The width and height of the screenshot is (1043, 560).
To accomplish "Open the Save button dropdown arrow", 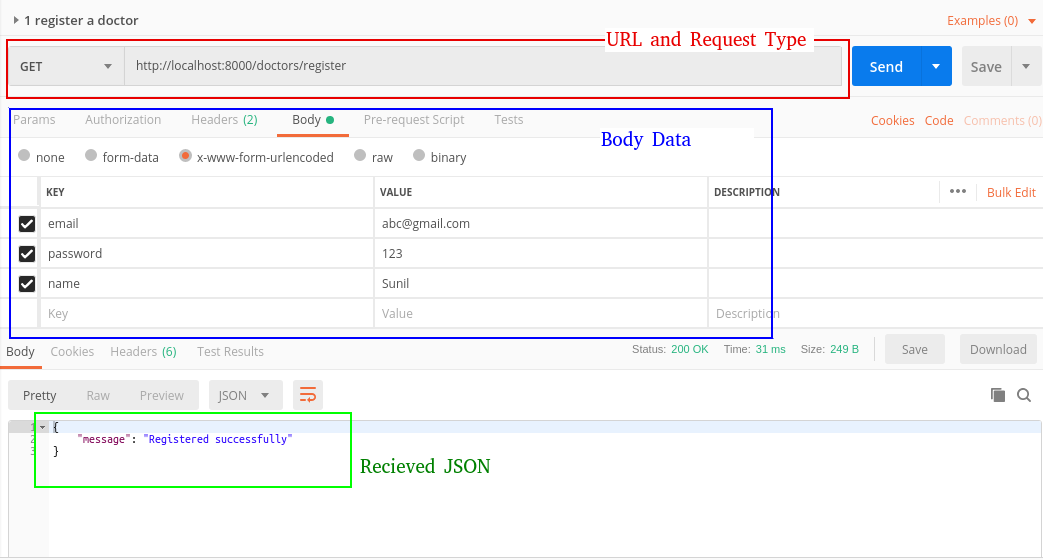I will coord(1026,66).
